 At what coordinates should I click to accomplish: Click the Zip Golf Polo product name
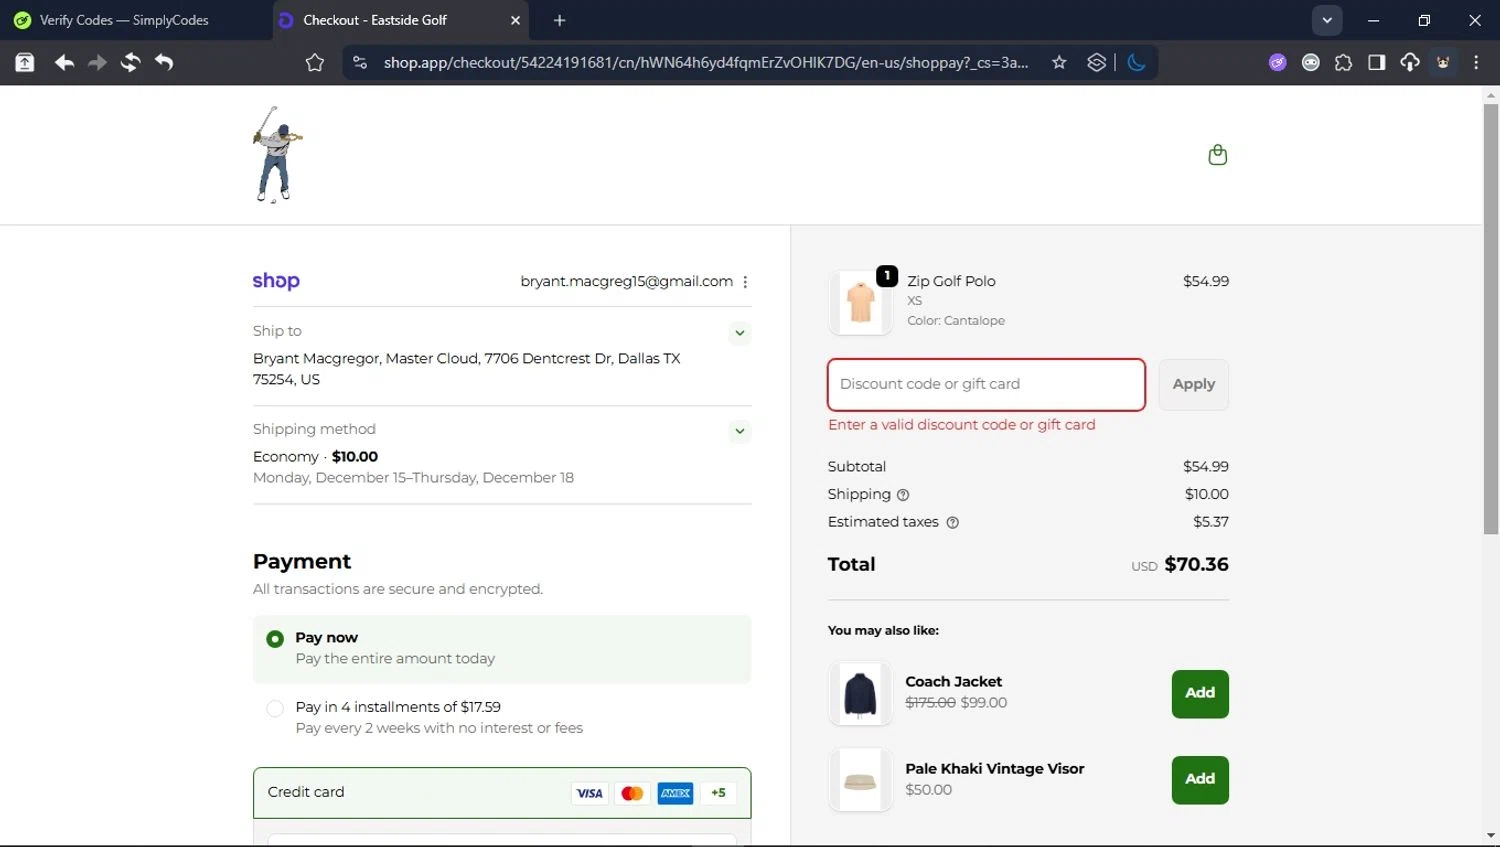(x=951, y=282)
